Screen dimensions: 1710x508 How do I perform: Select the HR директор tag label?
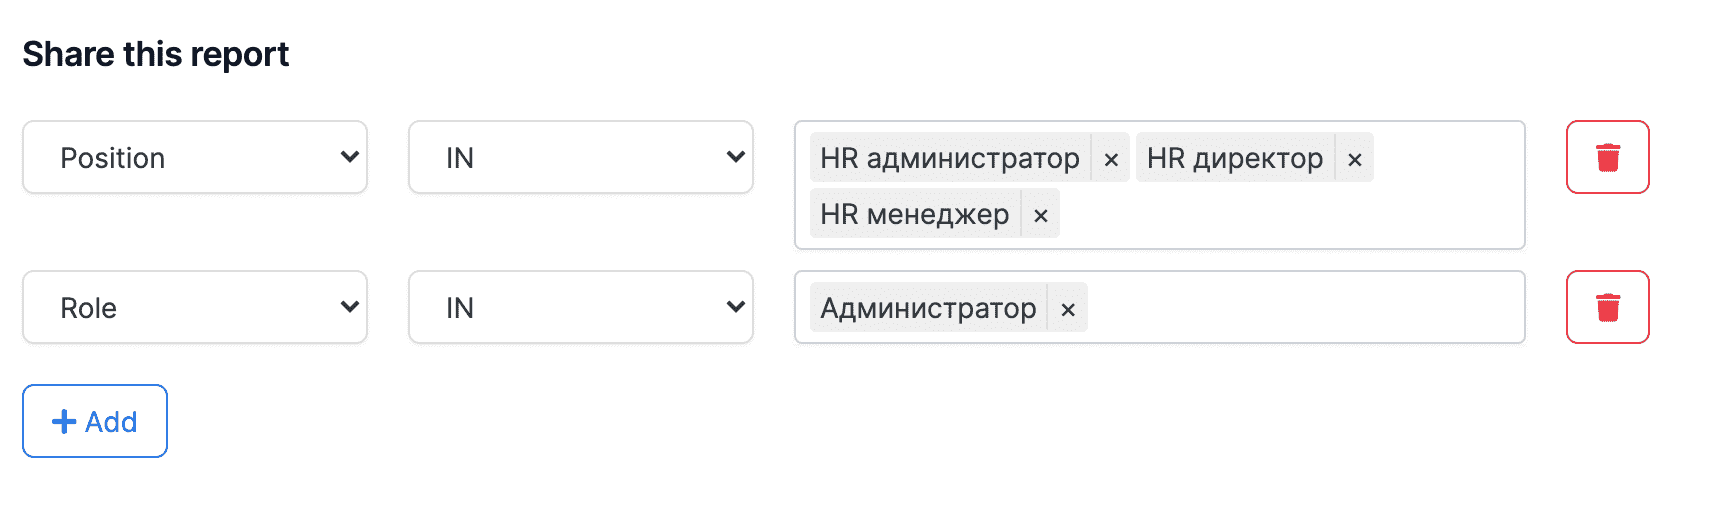pos(1234,158)
